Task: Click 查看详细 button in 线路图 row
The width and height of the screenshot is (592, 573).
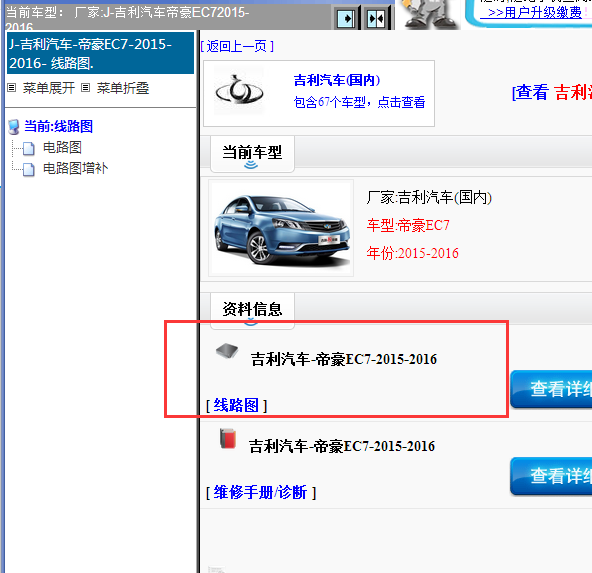Action: pyautogui.click(x=551, y=389)
